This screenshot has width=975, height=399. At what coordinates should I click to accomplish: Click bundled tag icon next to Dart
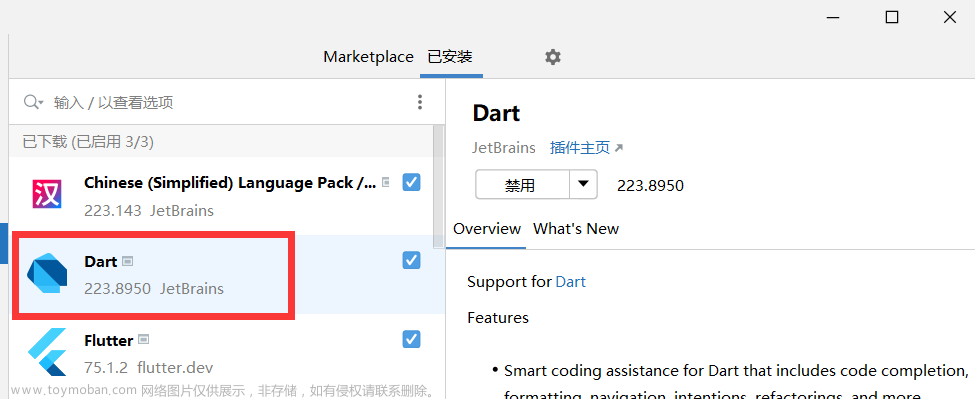coord(127,262)
